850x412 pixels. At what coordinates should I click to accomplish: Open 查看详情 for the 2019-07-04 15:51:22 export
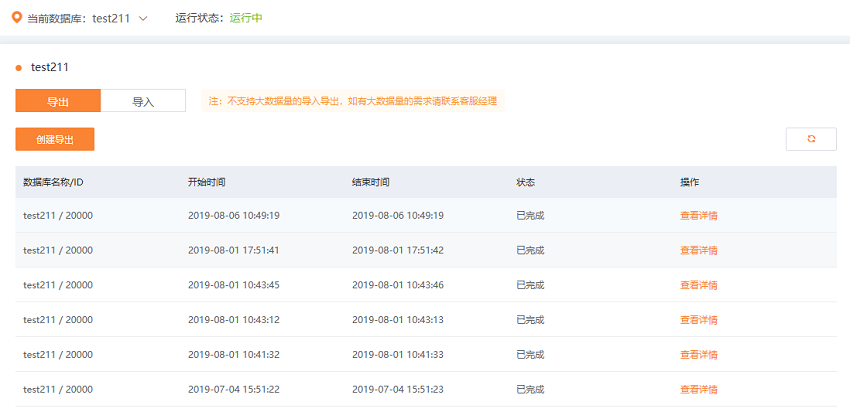(x=699, y=389)
